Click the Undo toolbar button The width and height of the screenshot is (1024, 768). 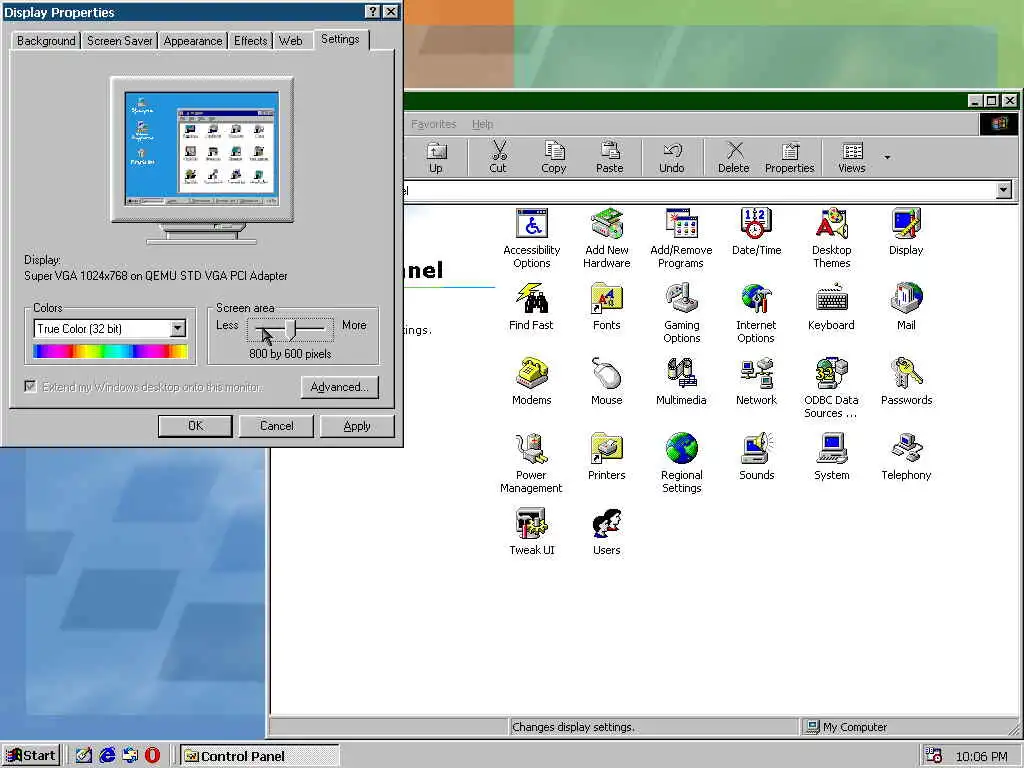[671, 157]
